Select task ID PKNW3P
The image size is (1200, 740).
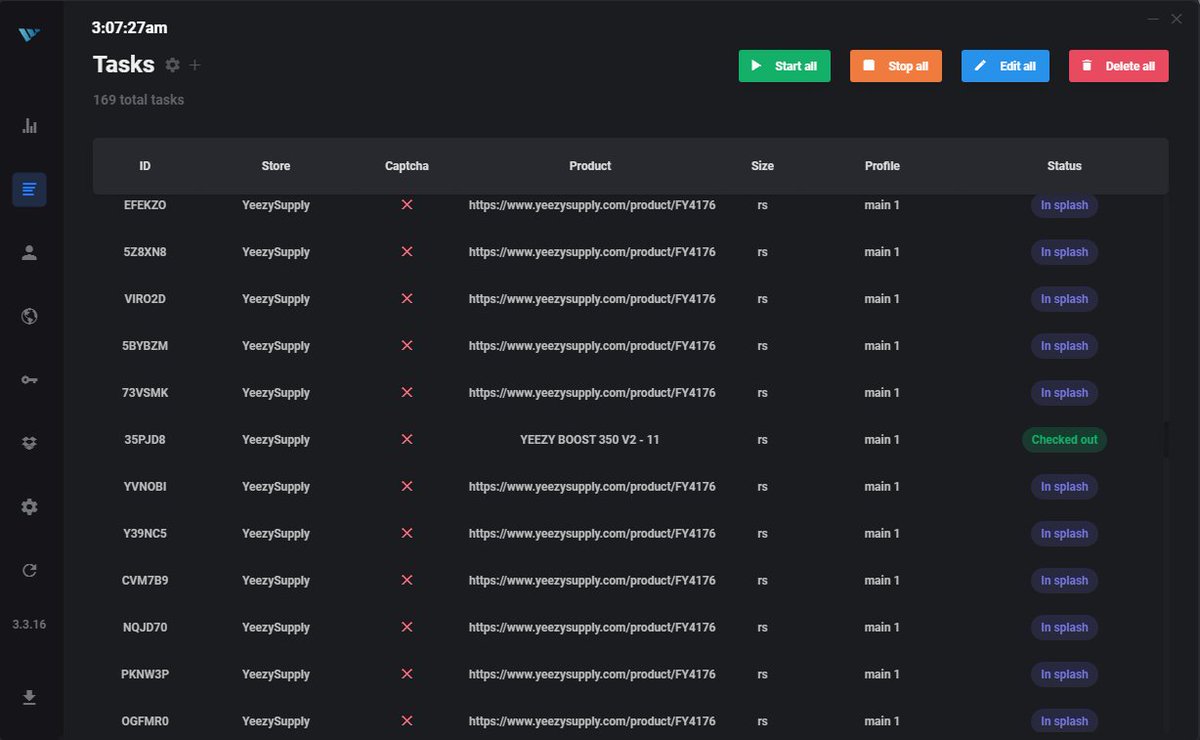click(x=145, y=674)
